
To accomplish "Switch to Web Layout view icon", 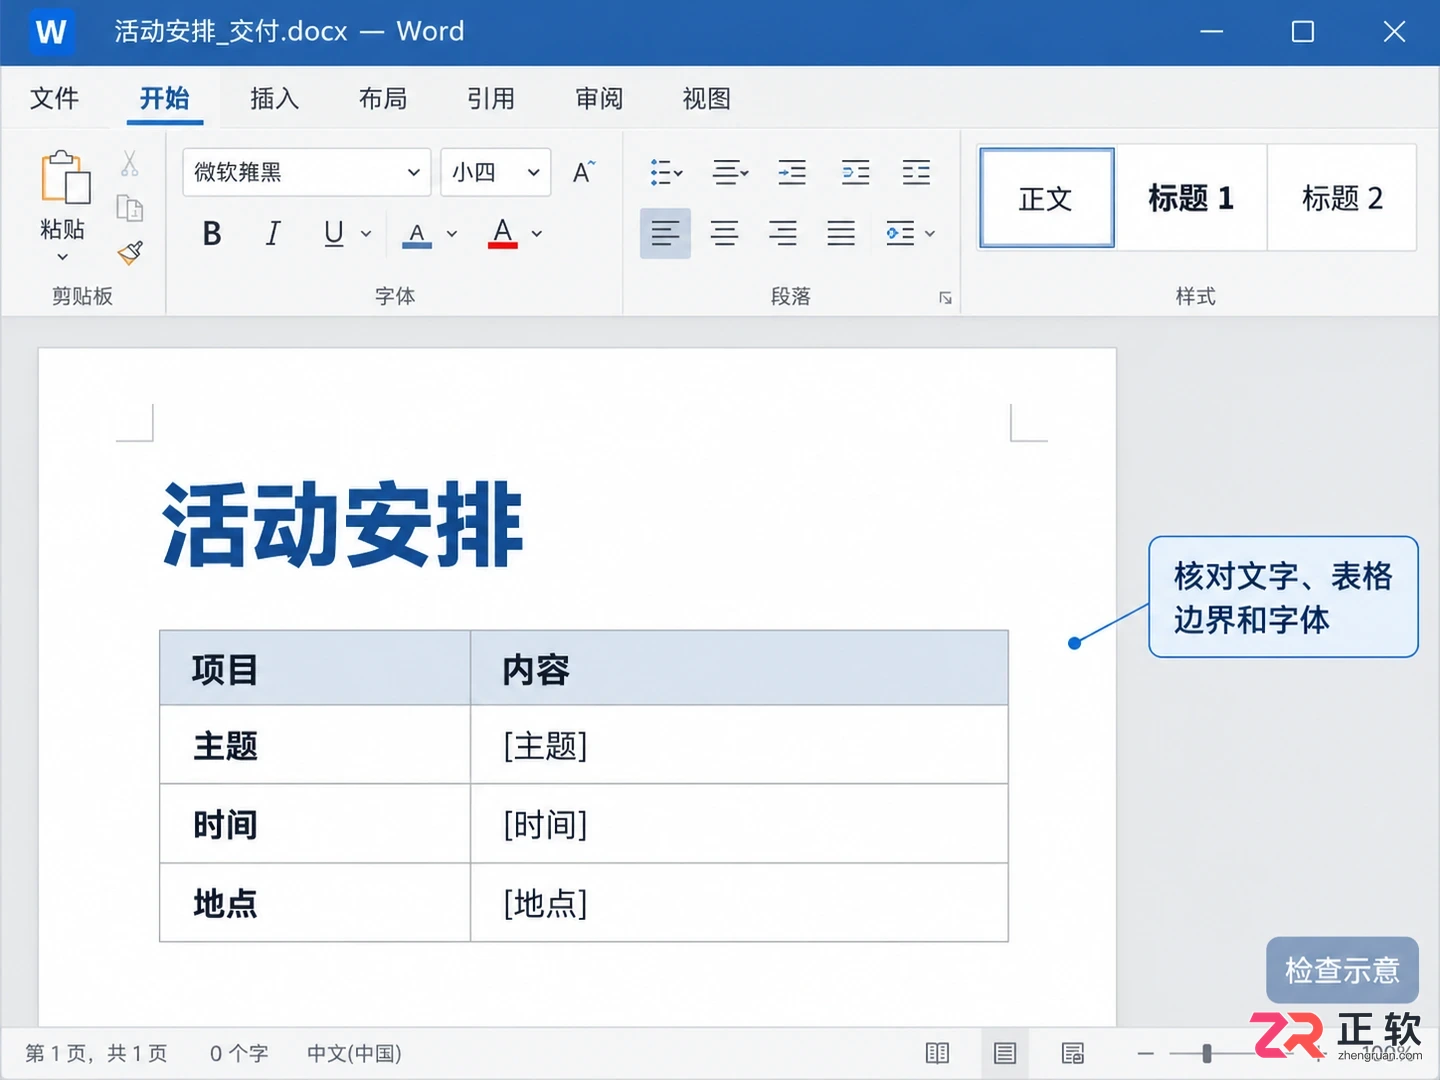I will (x=1073, y=1053).
